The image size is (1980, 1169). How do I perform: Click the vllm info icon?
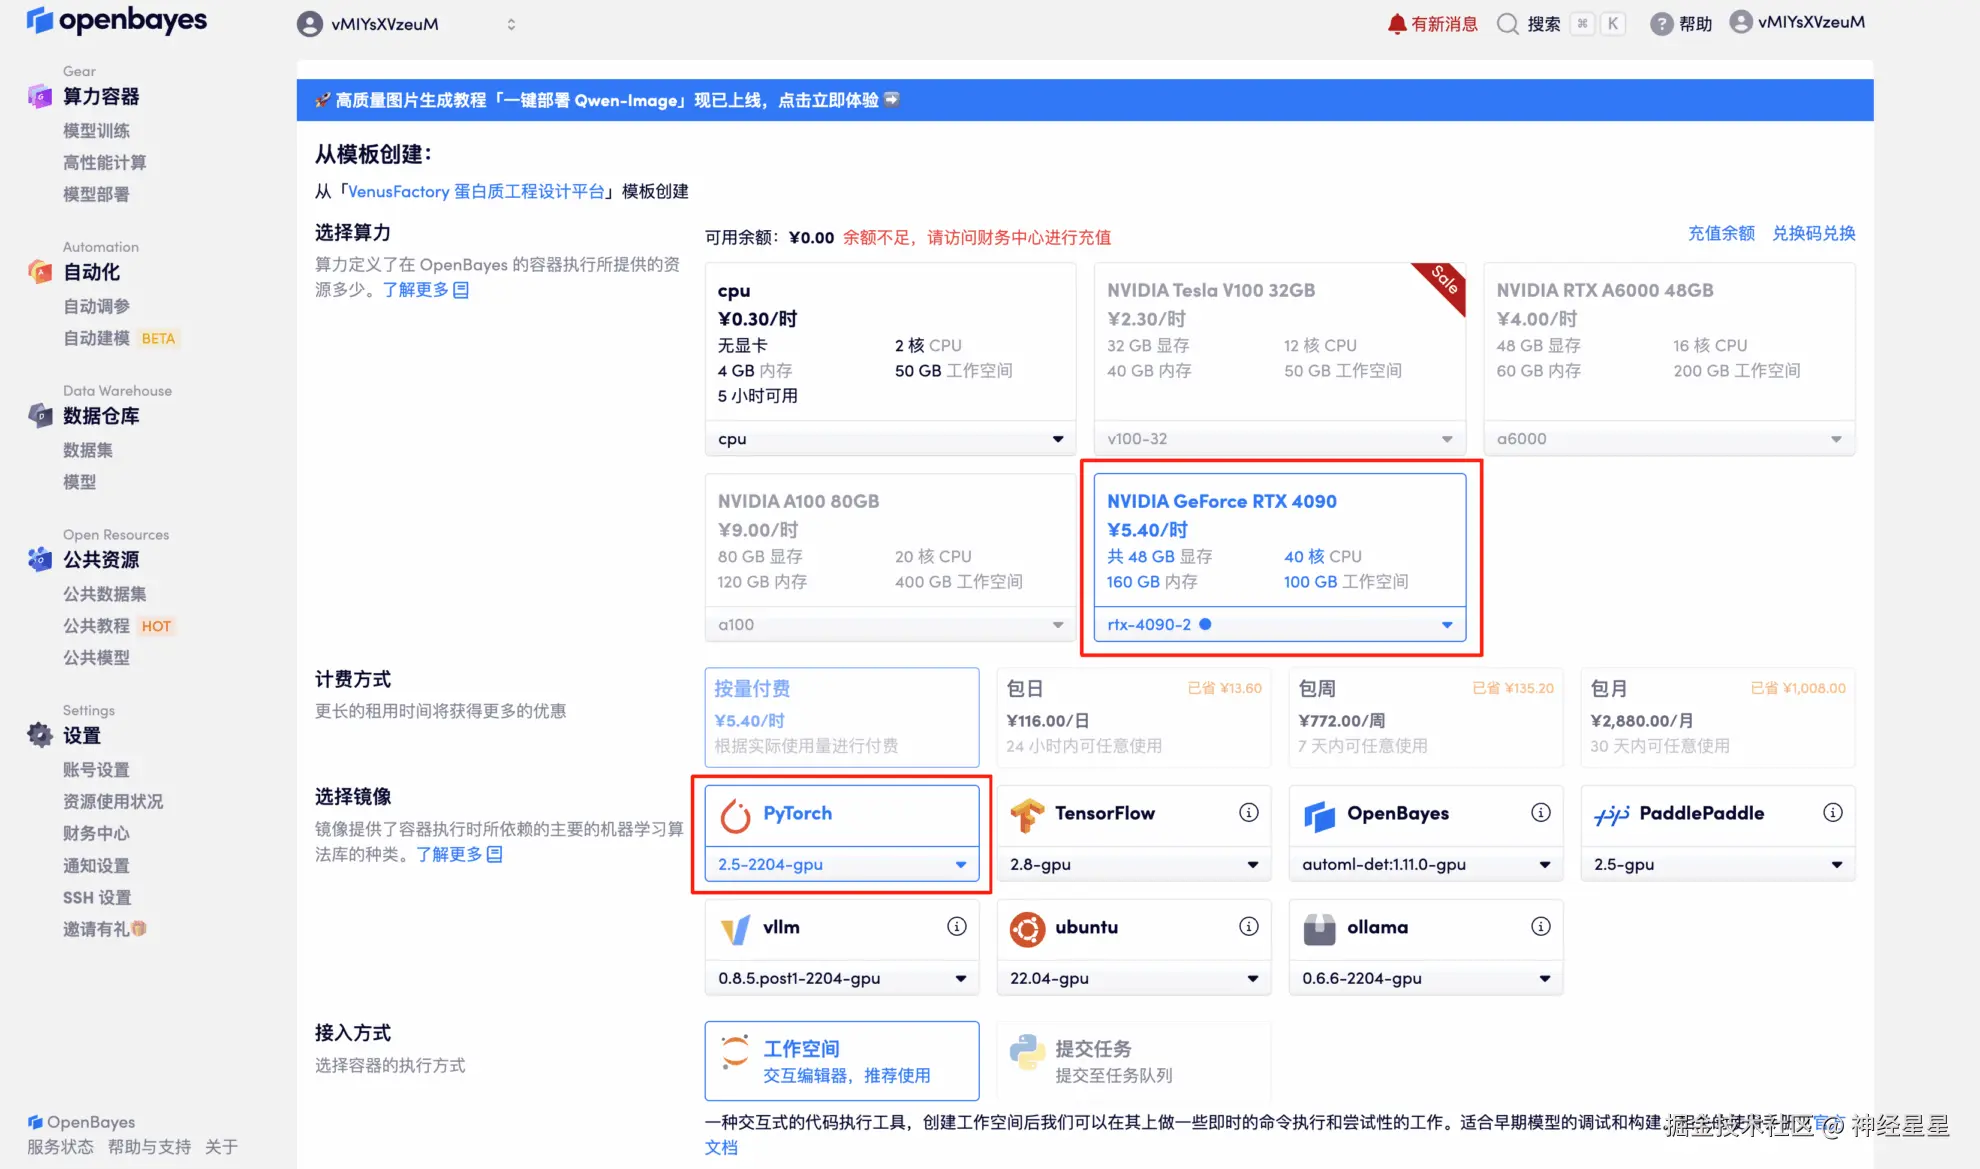click(956, 927)
